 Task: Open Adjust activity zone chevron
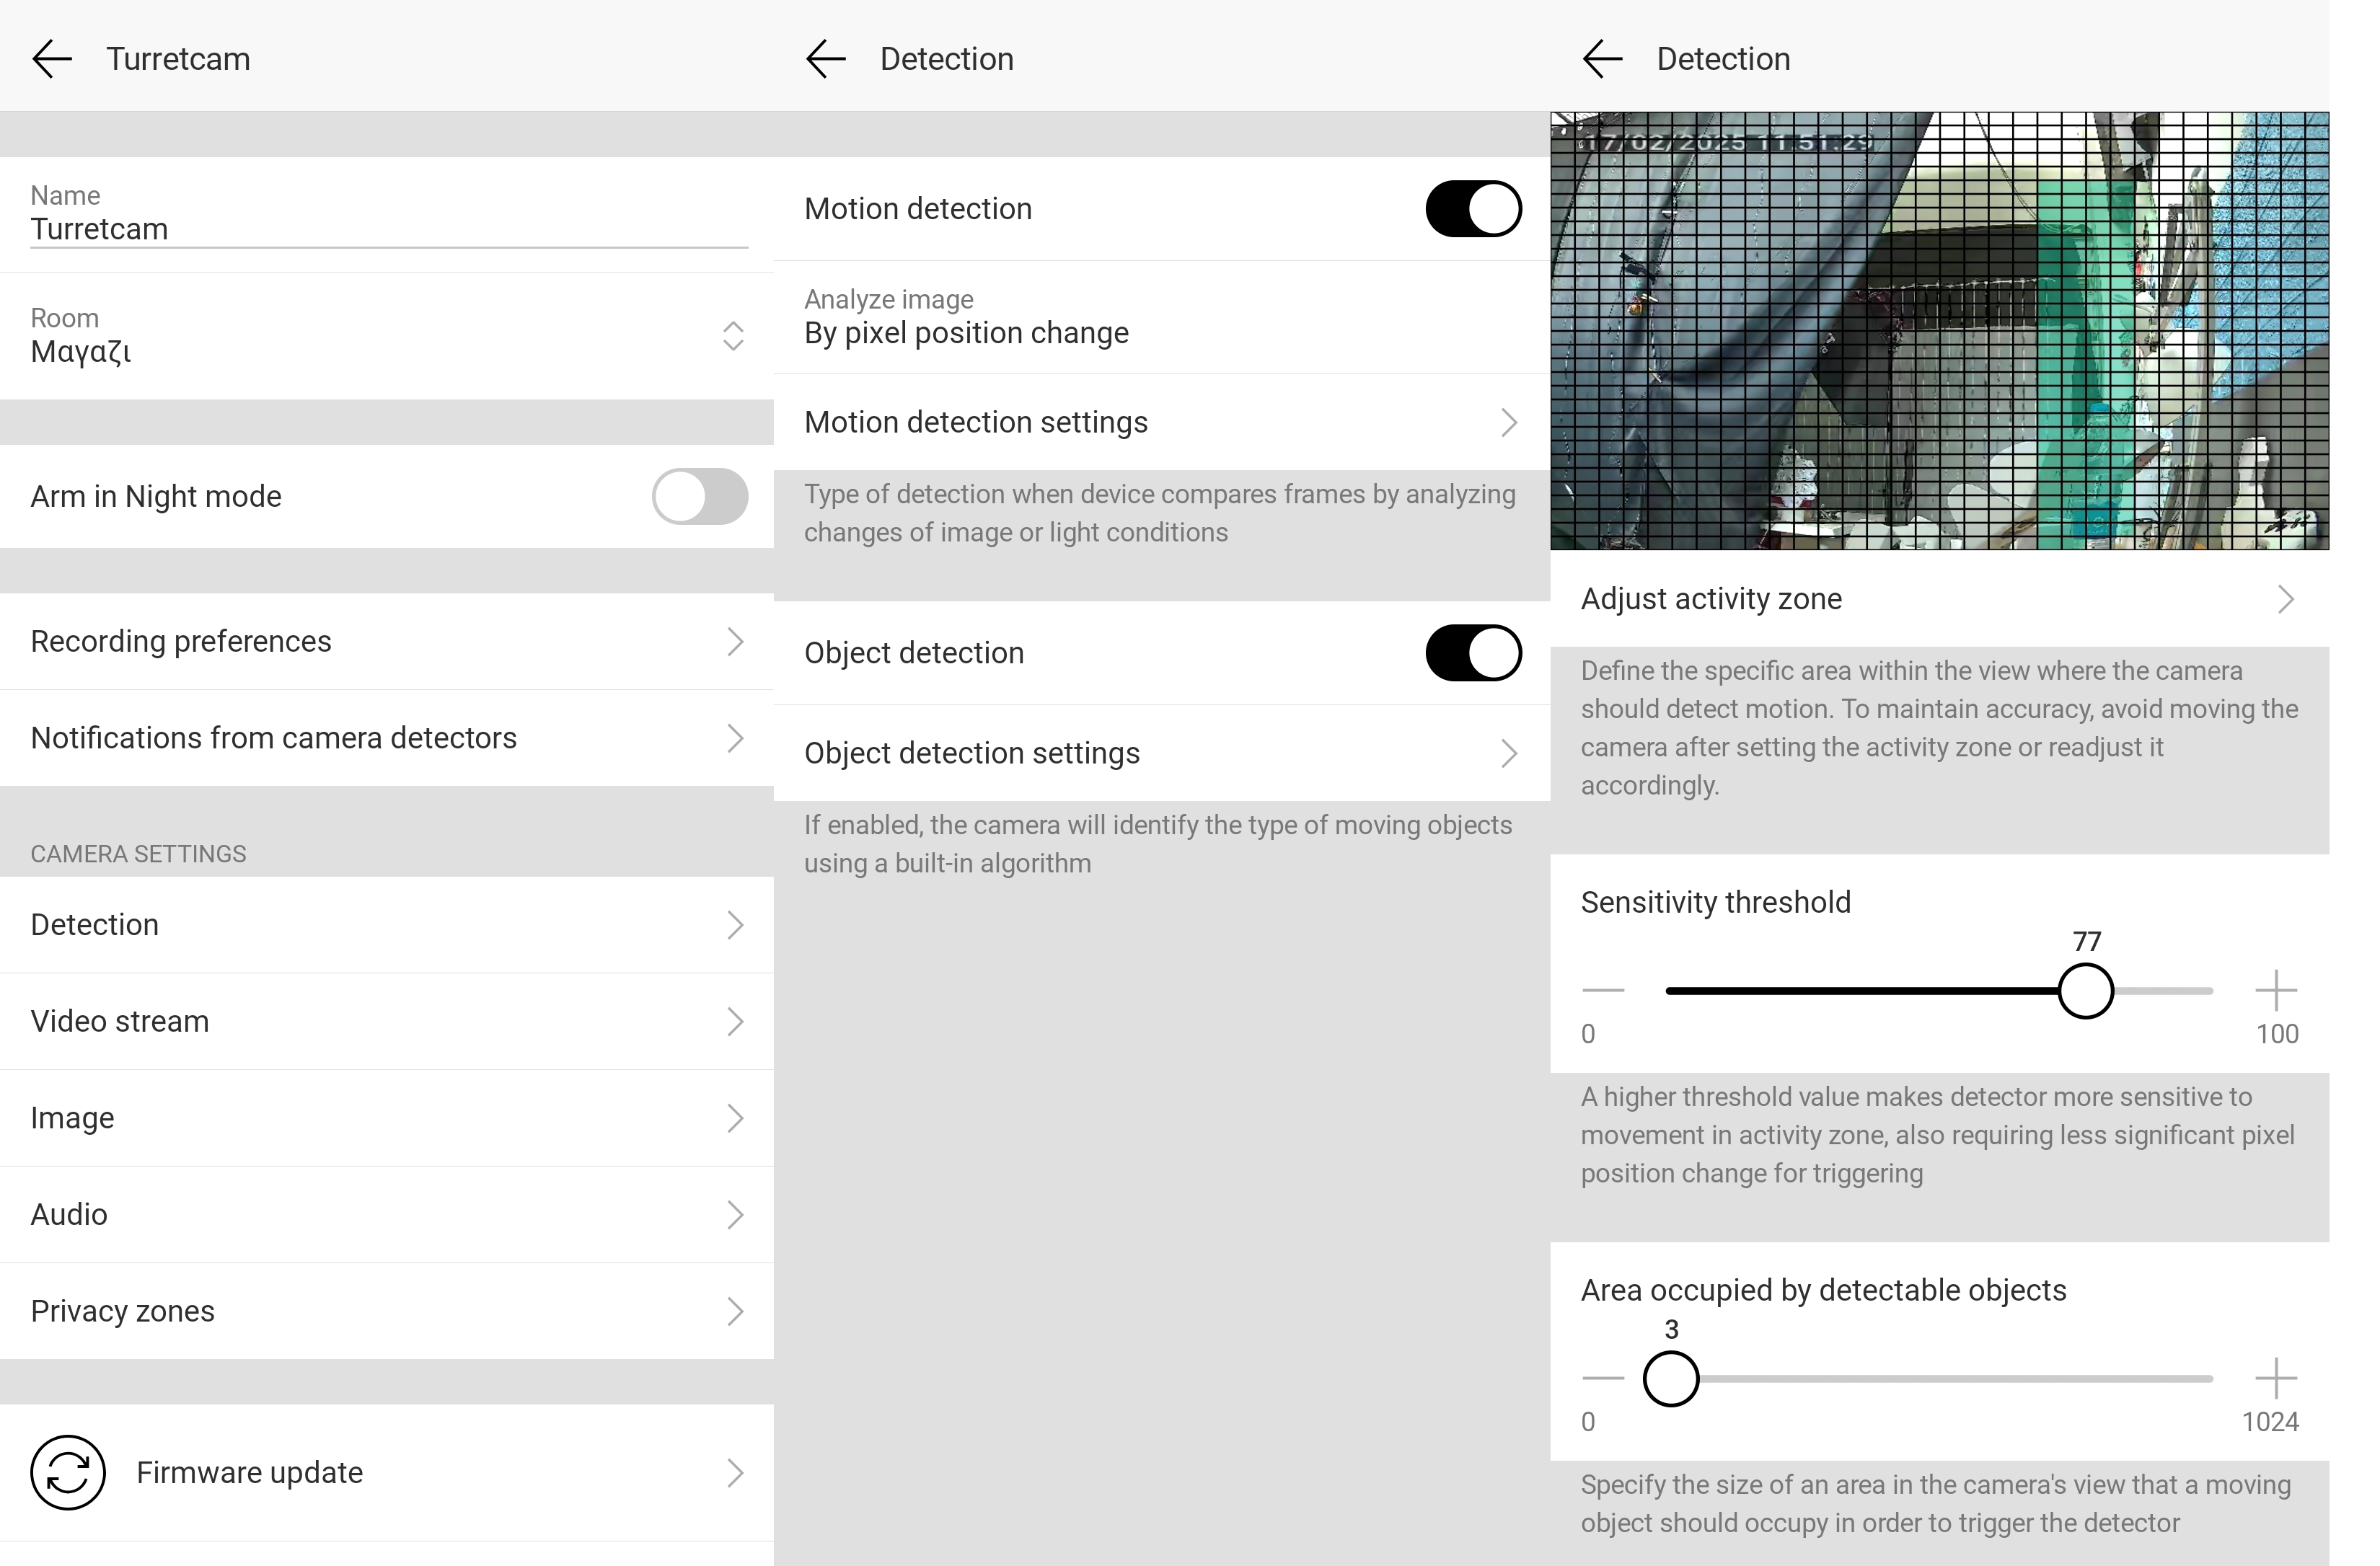[2285, 599]
